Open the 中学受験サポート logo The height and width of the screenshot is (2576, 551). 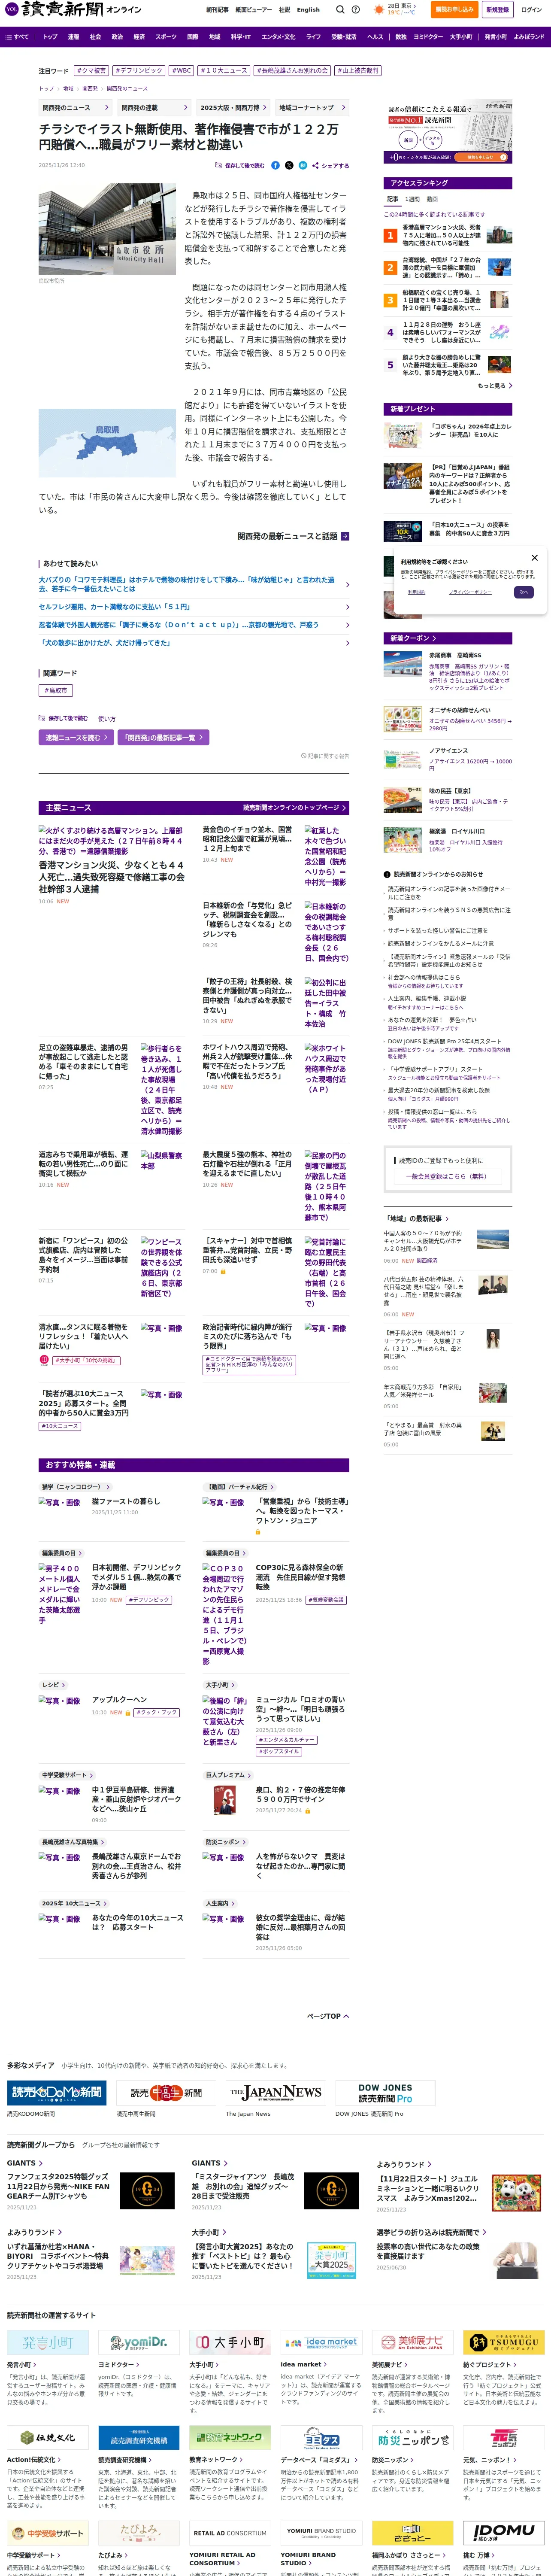click(x=47, y=2532)
